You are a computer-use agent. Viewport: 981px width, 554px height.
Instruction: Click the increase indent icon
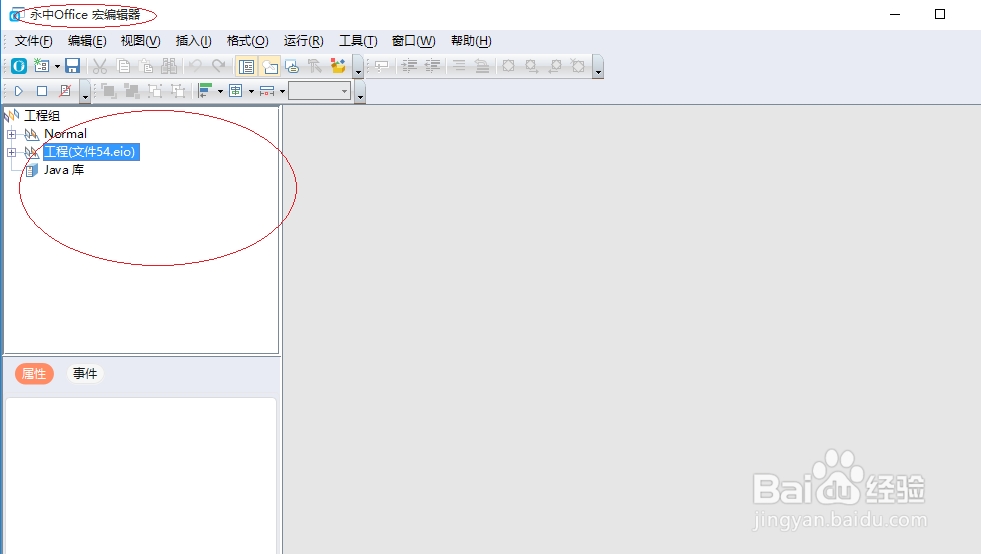[x=409, y=66]
